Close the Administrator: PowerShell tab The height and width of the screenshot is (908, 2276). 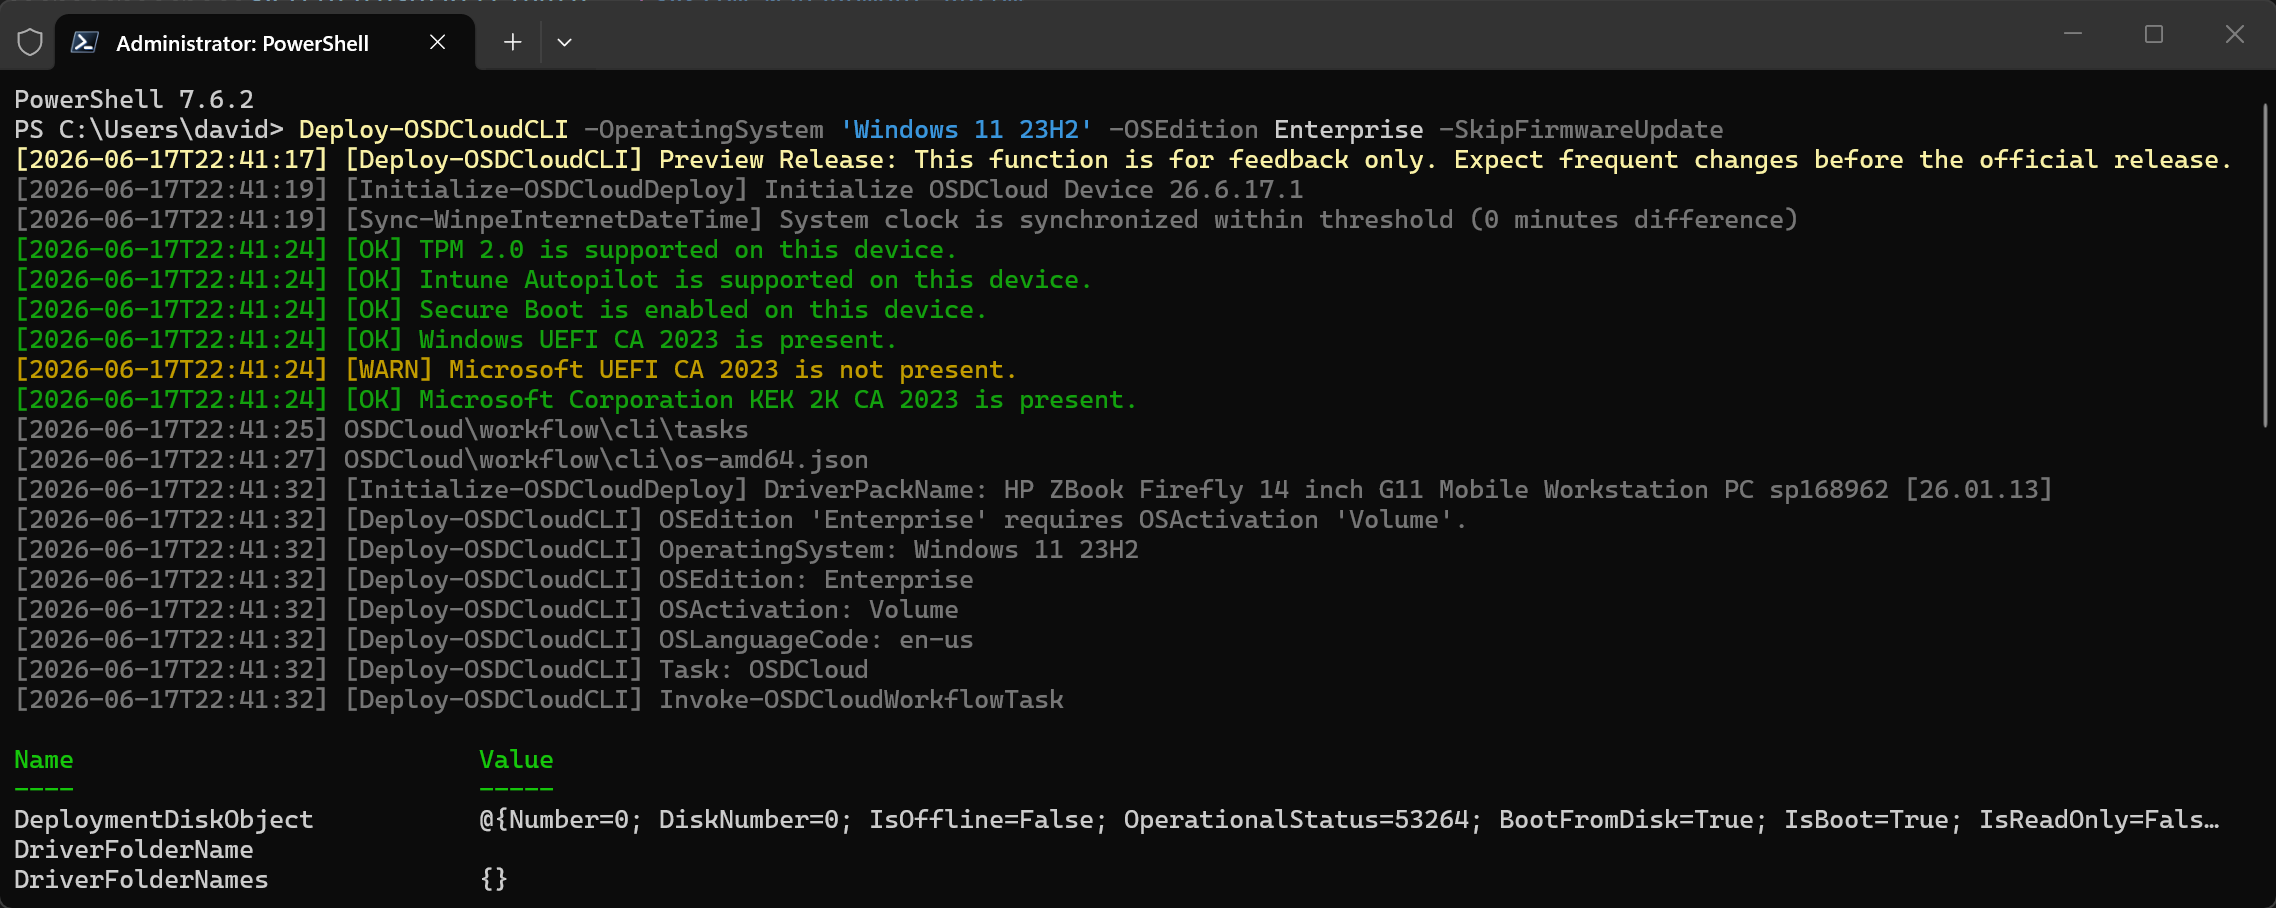pyautogui.click(x=437, y=42)
